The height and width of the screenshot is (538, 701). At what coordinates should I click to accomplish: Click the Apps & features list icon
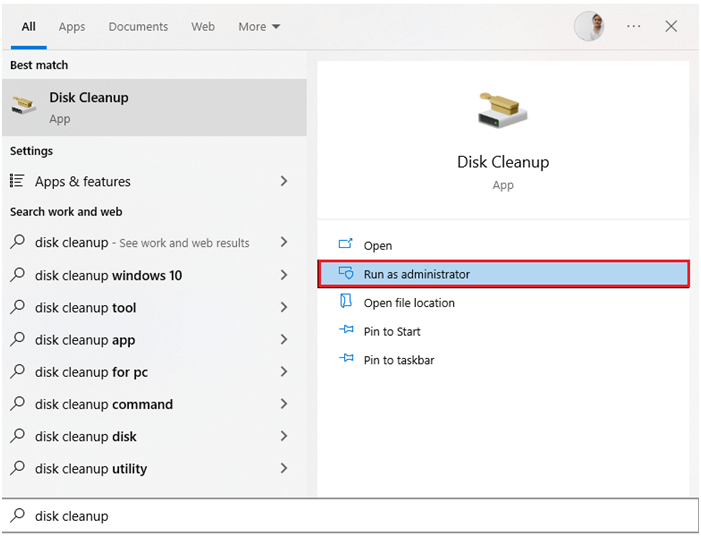(17, 181)
